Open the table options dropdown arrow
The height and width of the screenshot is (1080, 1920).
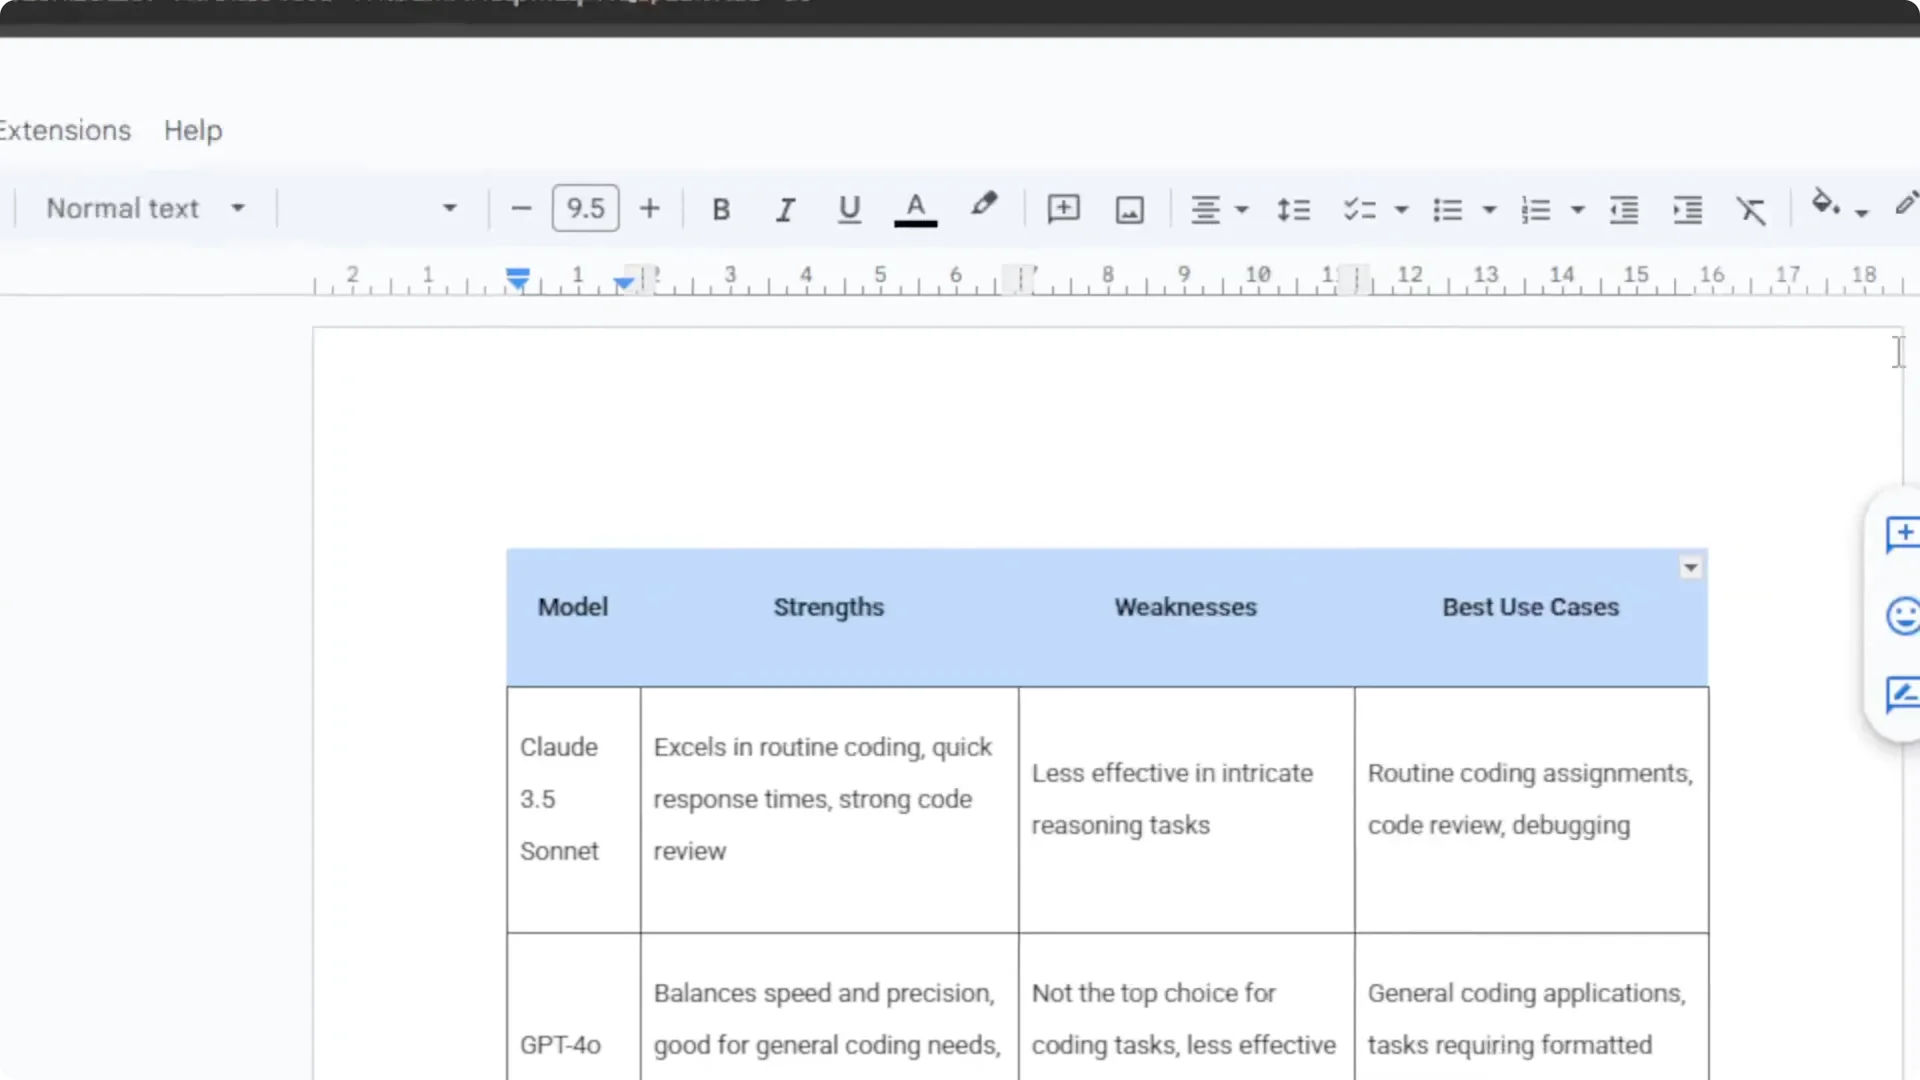1690,566
